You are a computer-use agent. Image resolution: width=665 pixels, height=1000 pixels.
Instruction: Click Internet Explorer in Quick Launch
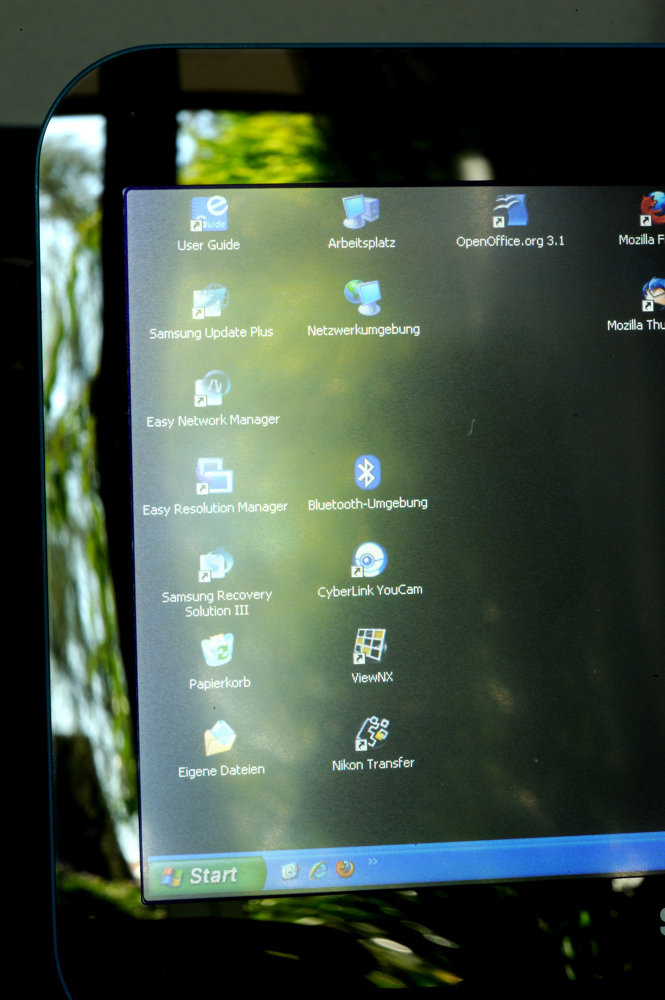pos(318,870)
